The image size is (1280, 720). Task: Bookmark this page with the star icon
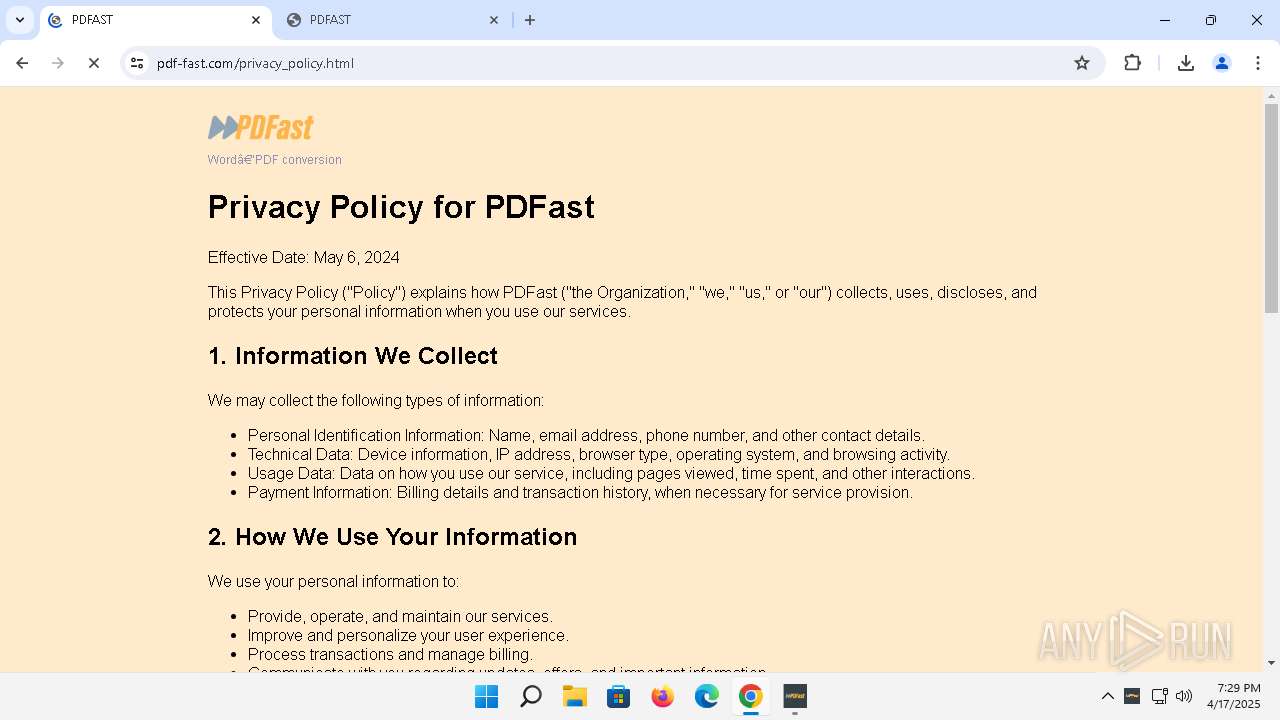click(1082, 63)
